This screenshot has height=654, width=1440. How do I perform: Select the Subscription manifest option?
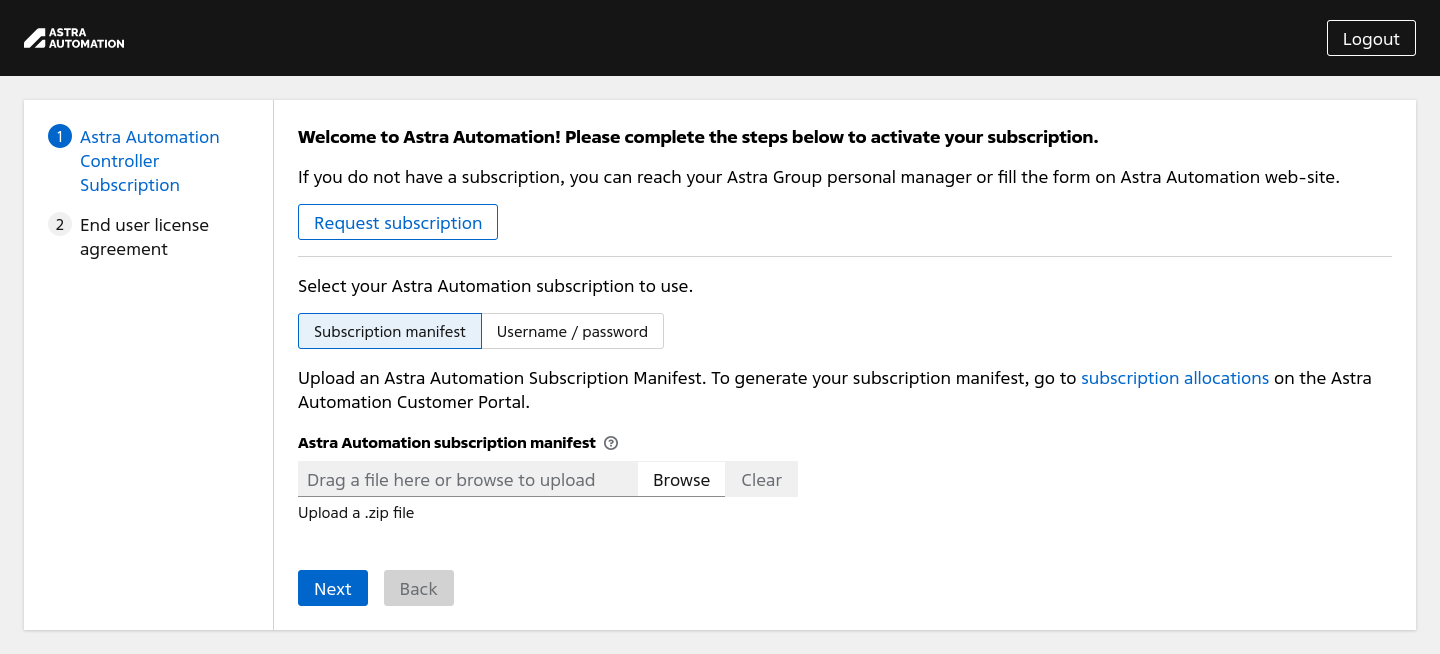390,332
